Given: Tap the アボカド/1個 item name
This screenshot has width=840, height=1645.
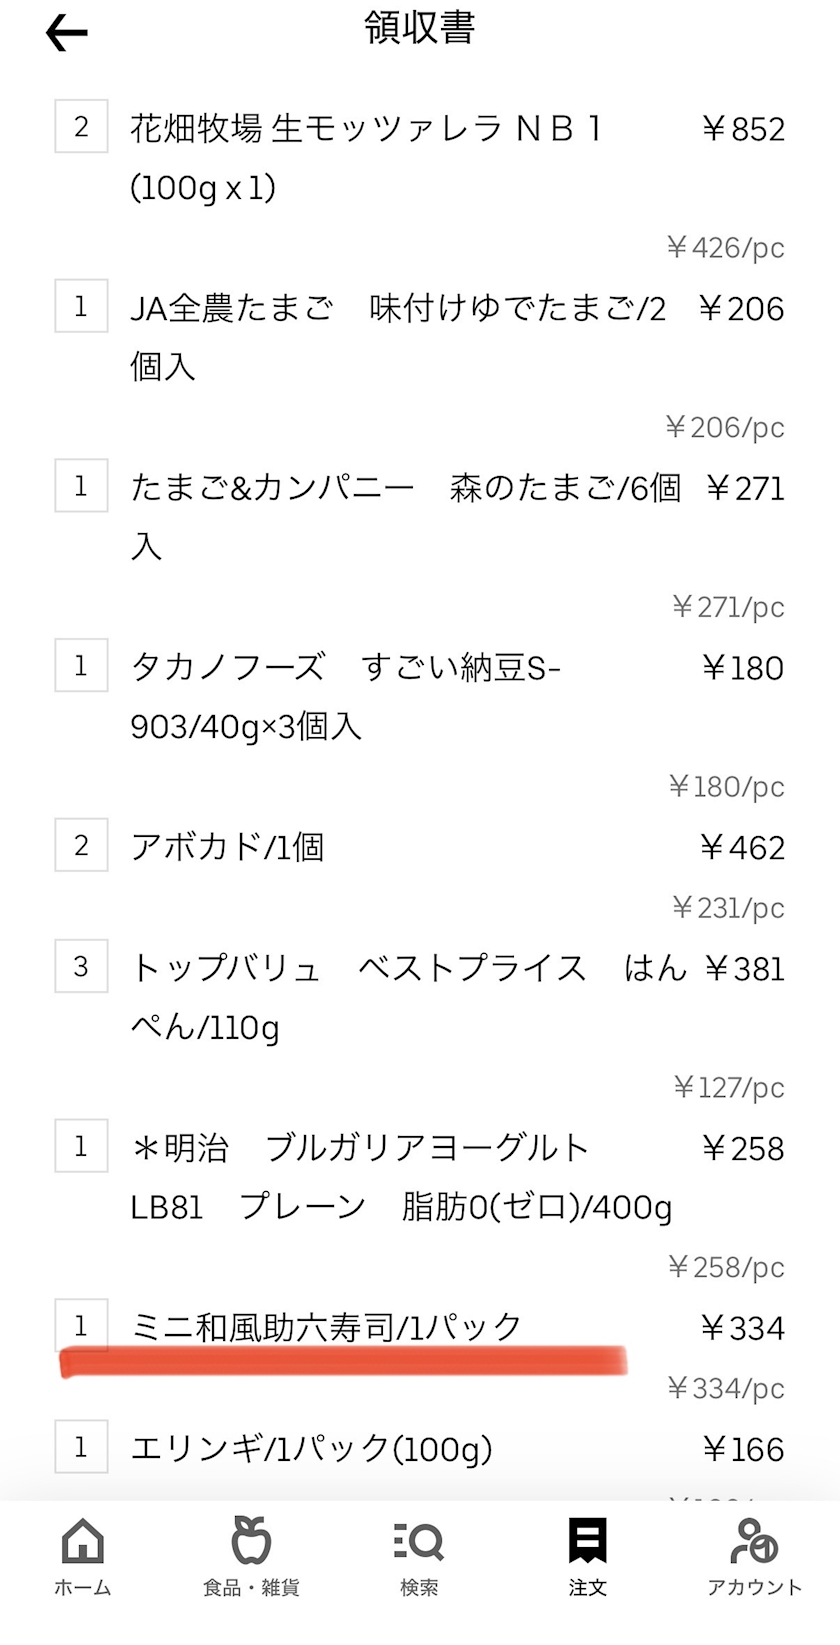Looking at the screenshot, I should [227, 847].
